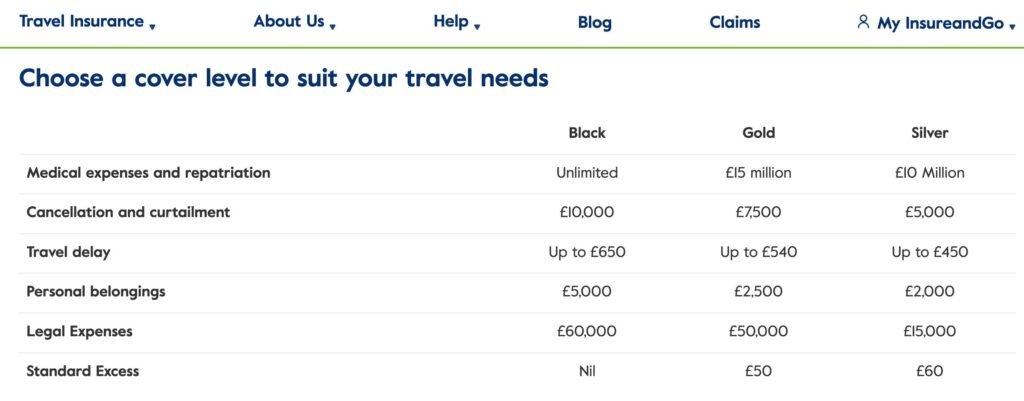This screenshot has width=1024, height=401.
Task: Open the About Us menu
Action: [289, 21]
